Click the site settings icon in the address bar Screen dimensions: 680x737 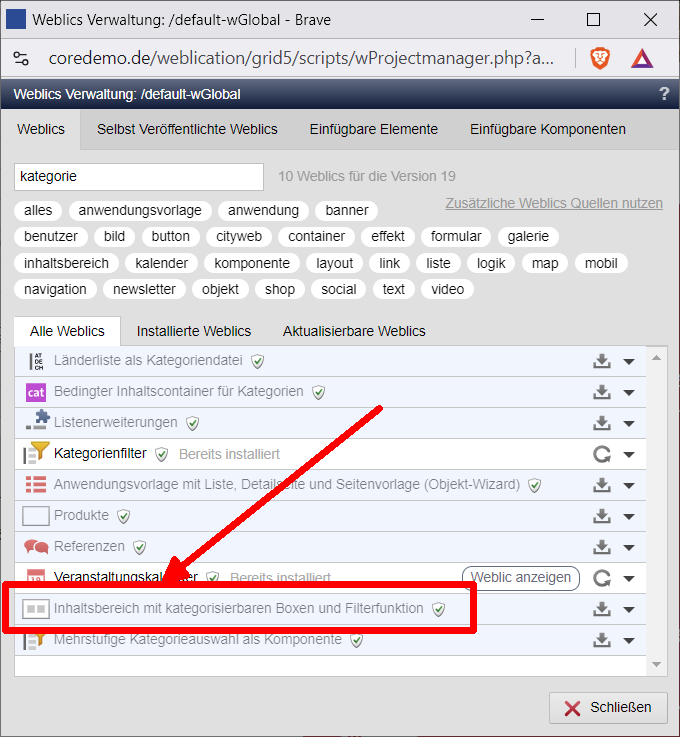(x=21, y=58)
